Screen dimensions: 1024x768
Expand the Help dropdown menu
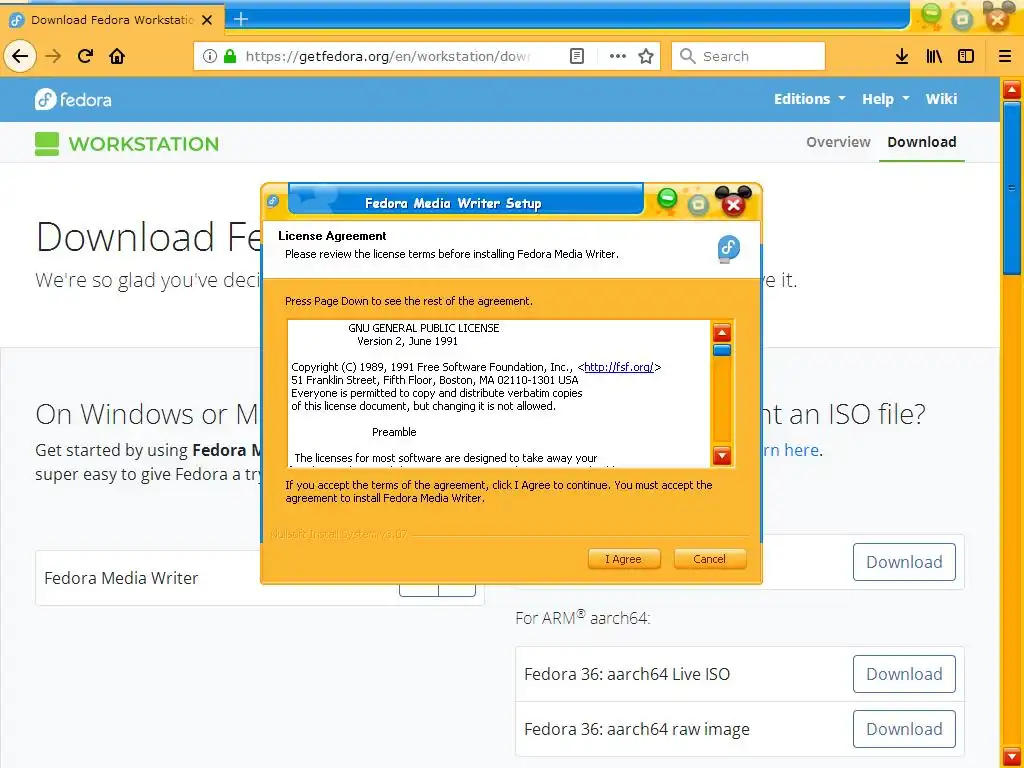pos(886,99)
